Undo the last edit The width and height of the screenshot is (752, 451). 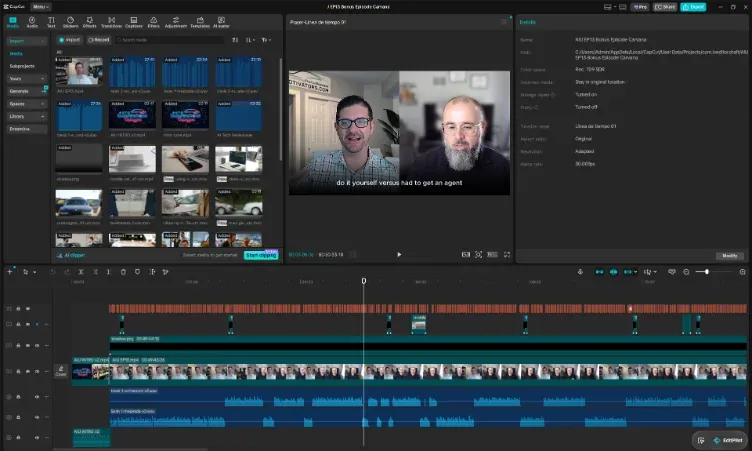pyautogui.click(x=53, y=272)
